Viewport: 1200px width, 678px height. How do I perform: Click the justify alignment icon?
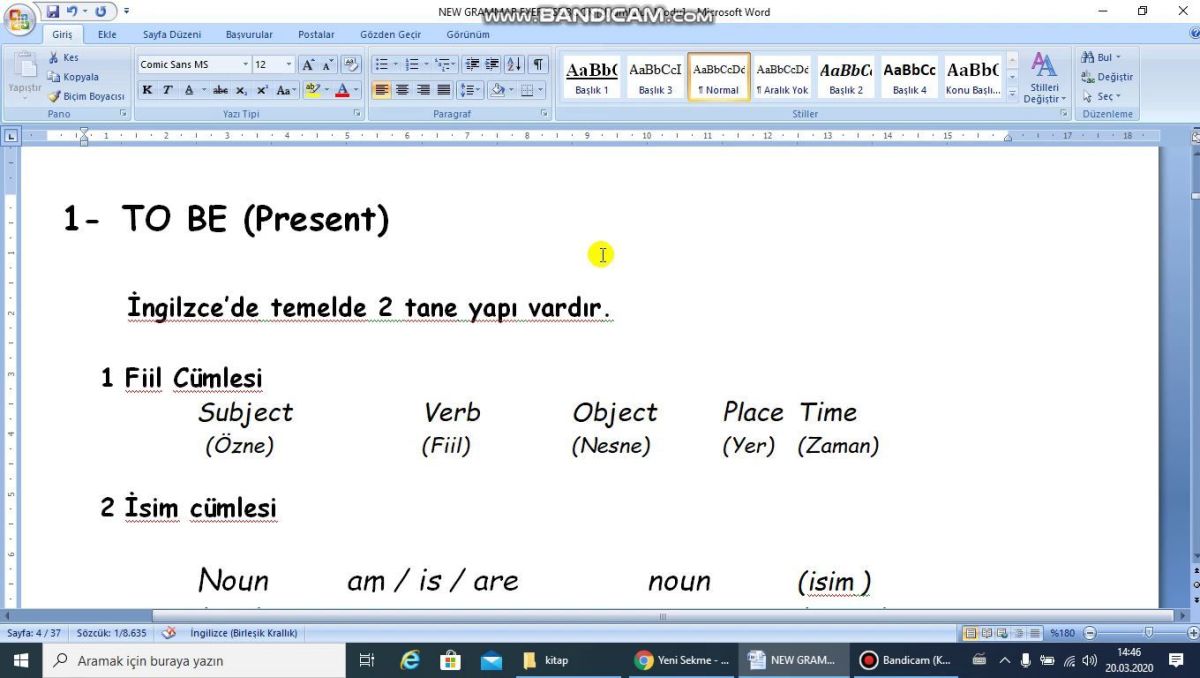click(x=444, y=90)
